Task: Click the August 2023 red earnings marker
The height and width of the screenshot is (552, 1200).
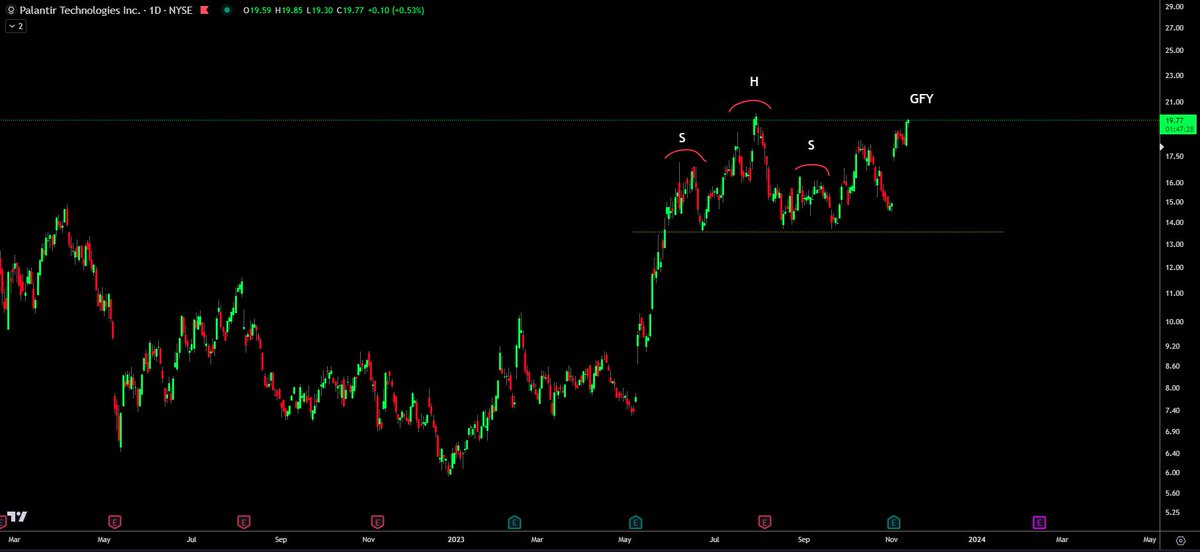Action: pos(764,521)
